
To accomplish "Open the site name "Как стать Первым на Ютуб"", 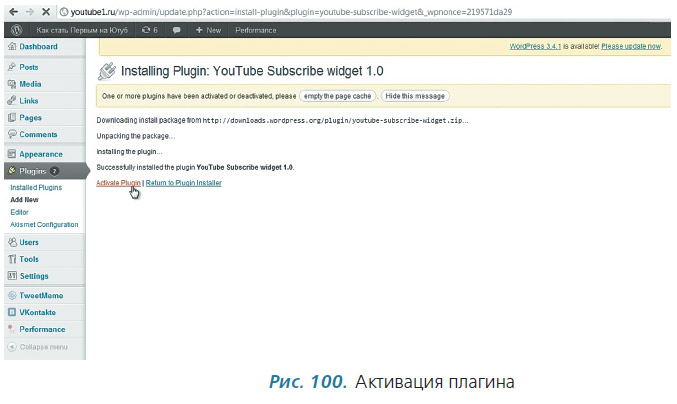I will (x=82, y=30).
